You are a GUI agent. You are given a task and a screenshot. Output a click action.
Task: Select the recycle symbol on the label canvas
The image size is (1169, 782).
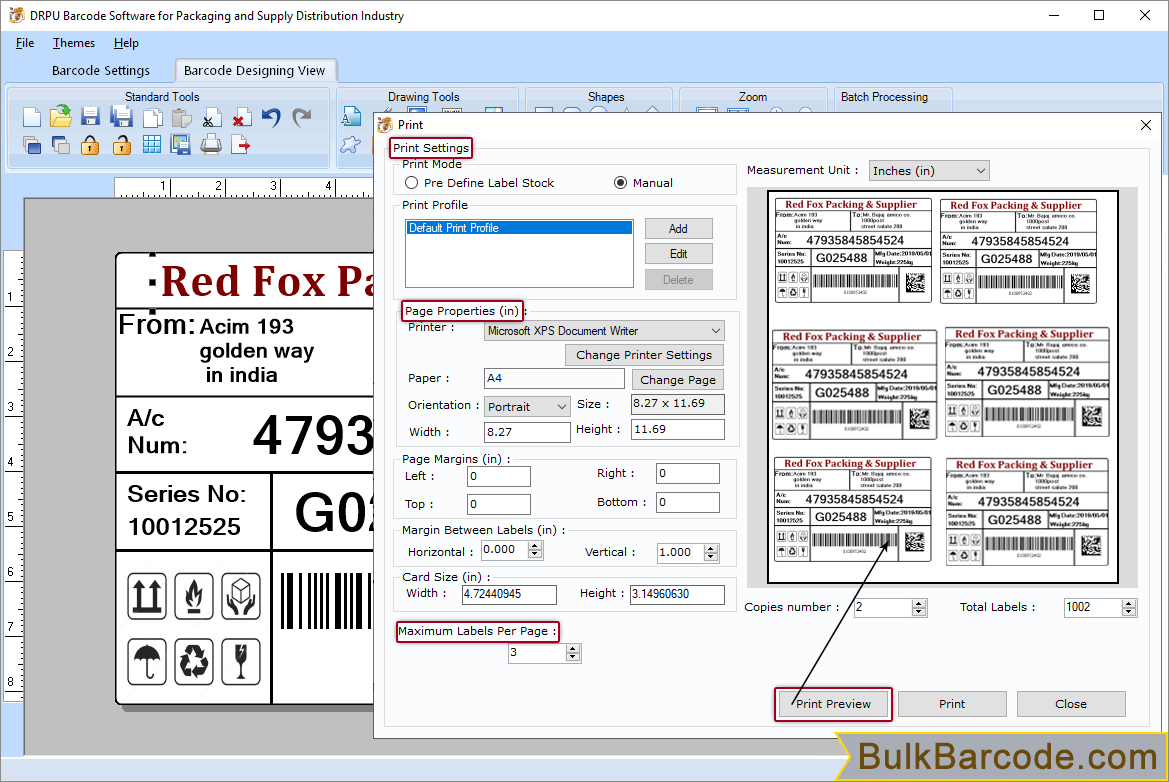[194, 661]
